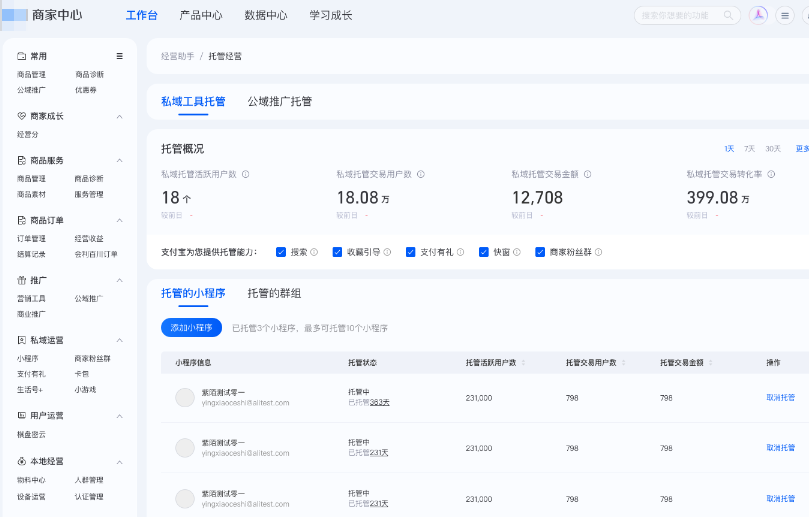This screenshot has width=809, height=517.
Task: Collapse the 商品订单 section chevron
Action: coord(120,220)
